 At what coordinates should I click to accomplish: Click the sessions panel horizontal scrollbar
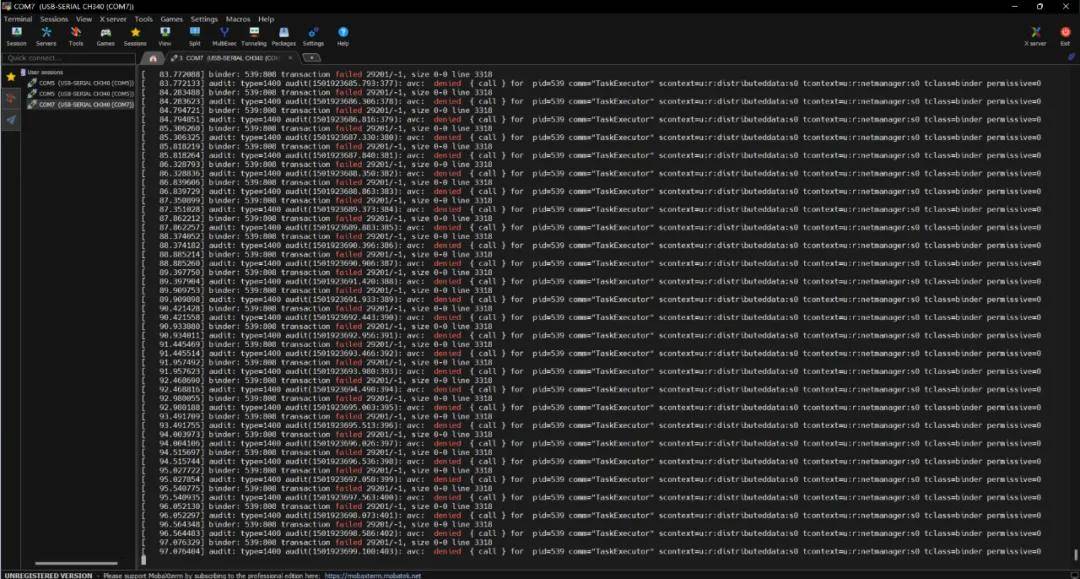[76, 563]
